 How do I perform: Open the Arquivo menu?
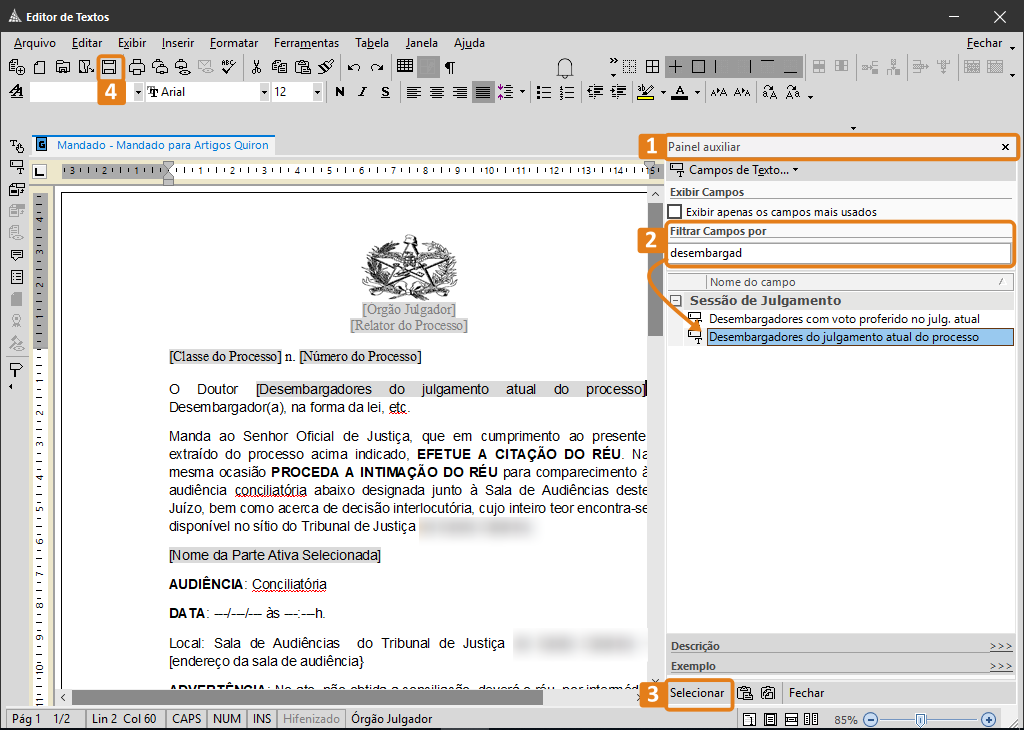35,43
